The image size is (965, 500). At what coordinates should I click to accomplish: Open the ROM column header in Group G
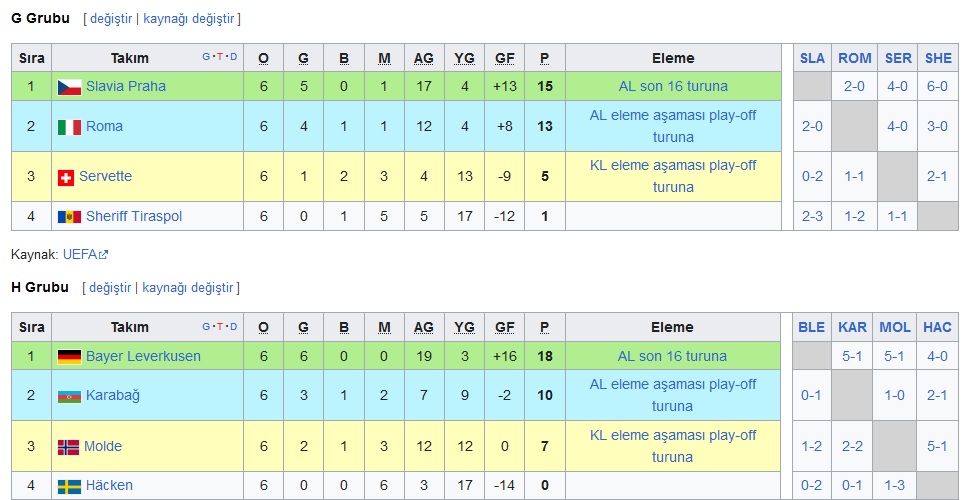coord(855,58)
